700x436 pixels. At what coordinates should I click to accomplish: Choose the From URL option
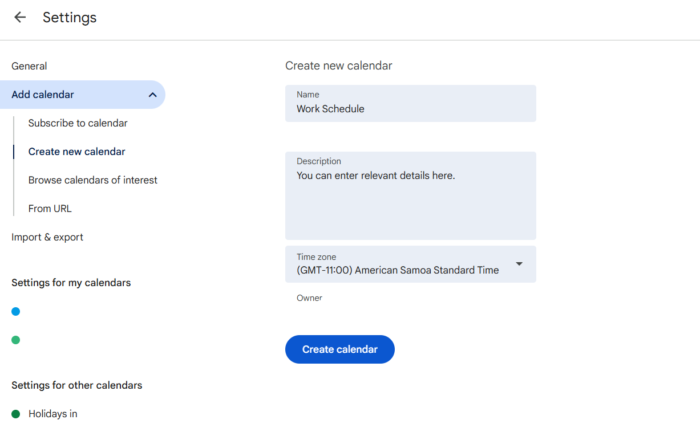click(x=50, y=209)
